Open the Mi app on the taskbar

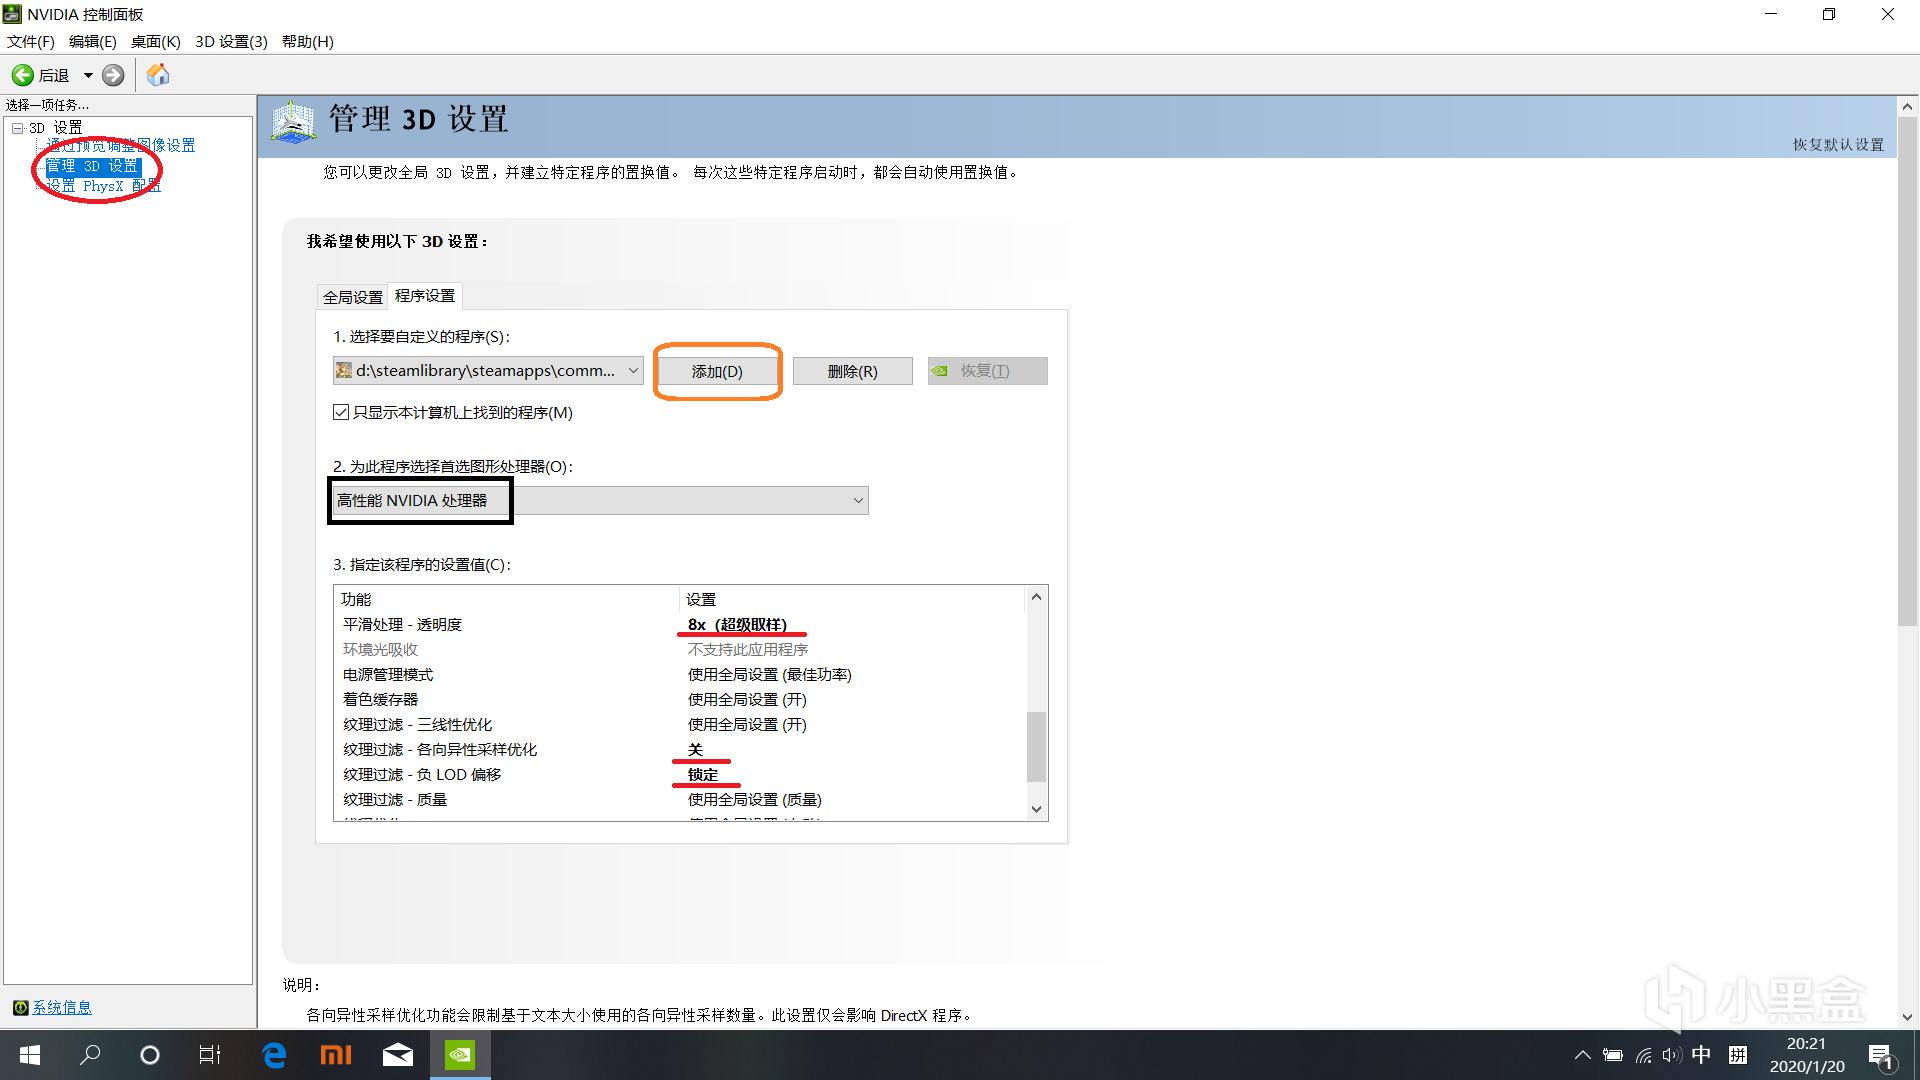[x=335, y=1055]
